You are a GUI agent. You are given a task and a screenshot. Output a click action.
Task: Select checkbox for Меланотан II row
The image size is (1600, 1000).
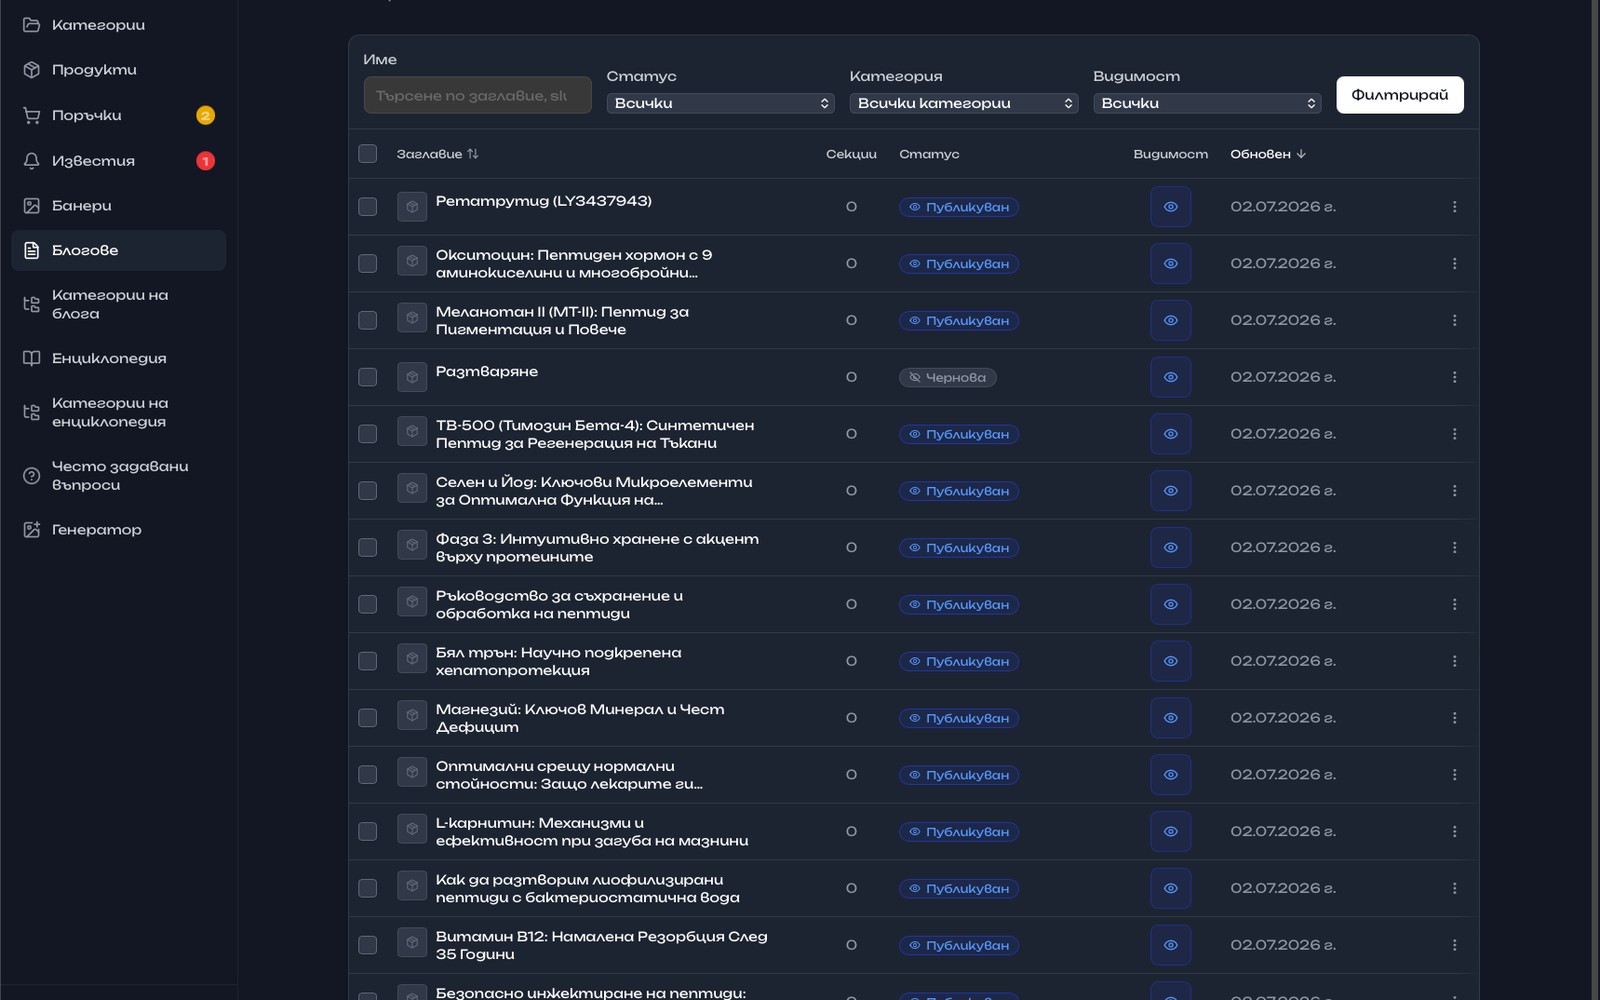[368, 320]
